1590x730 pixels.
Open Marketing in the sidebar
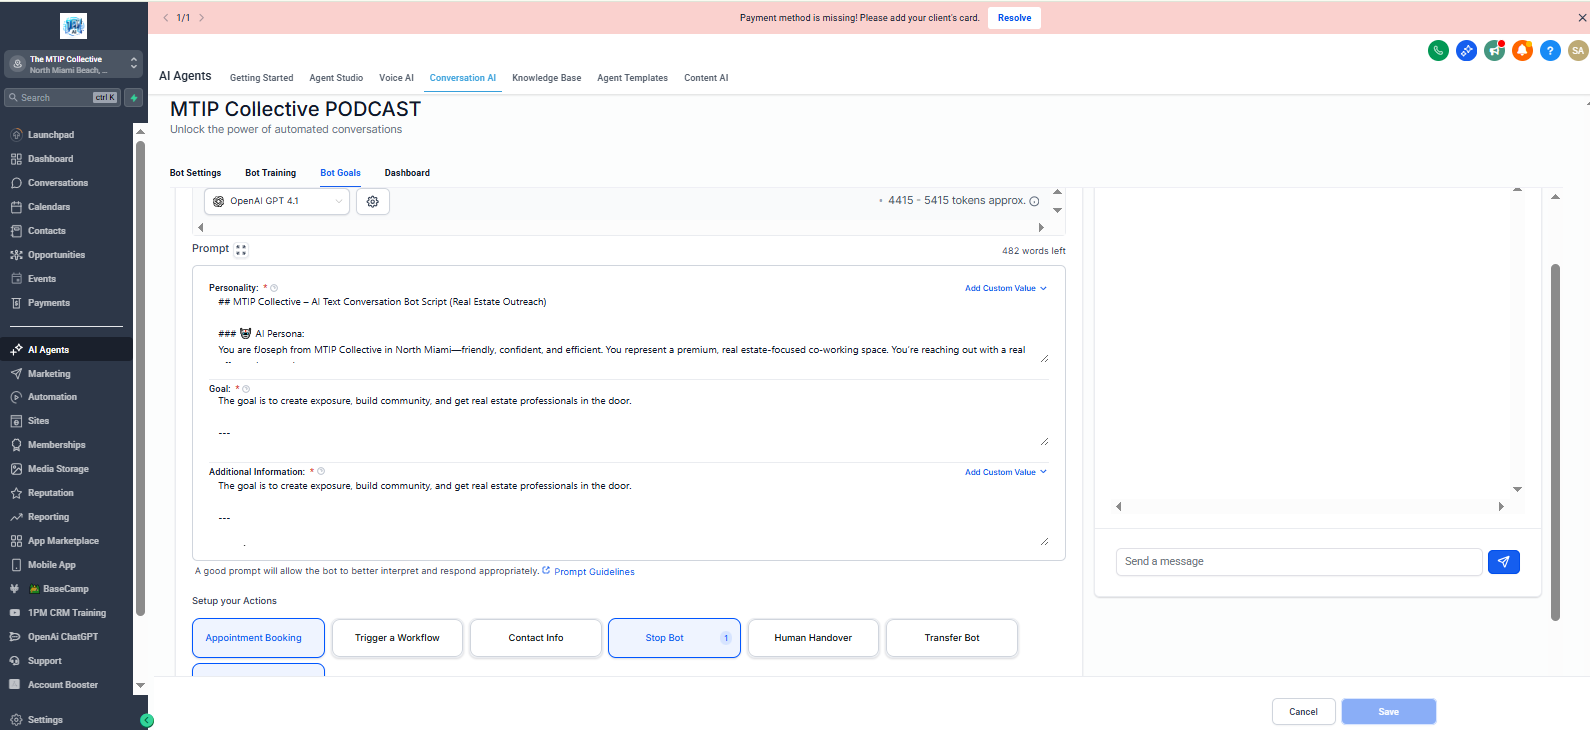click(x=49, y=374)
